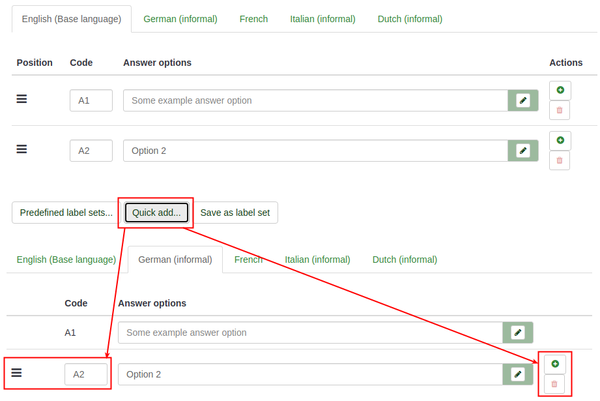Open Predefined label sets dialog

tap(66, 212)
